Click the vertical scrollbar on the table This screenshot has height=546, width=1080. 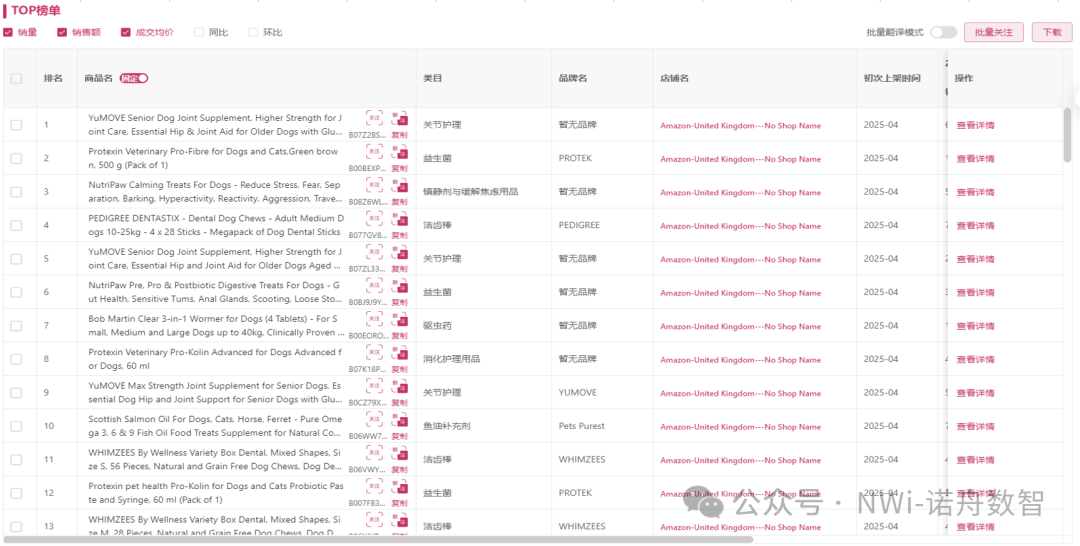[x=1067, y=135]
